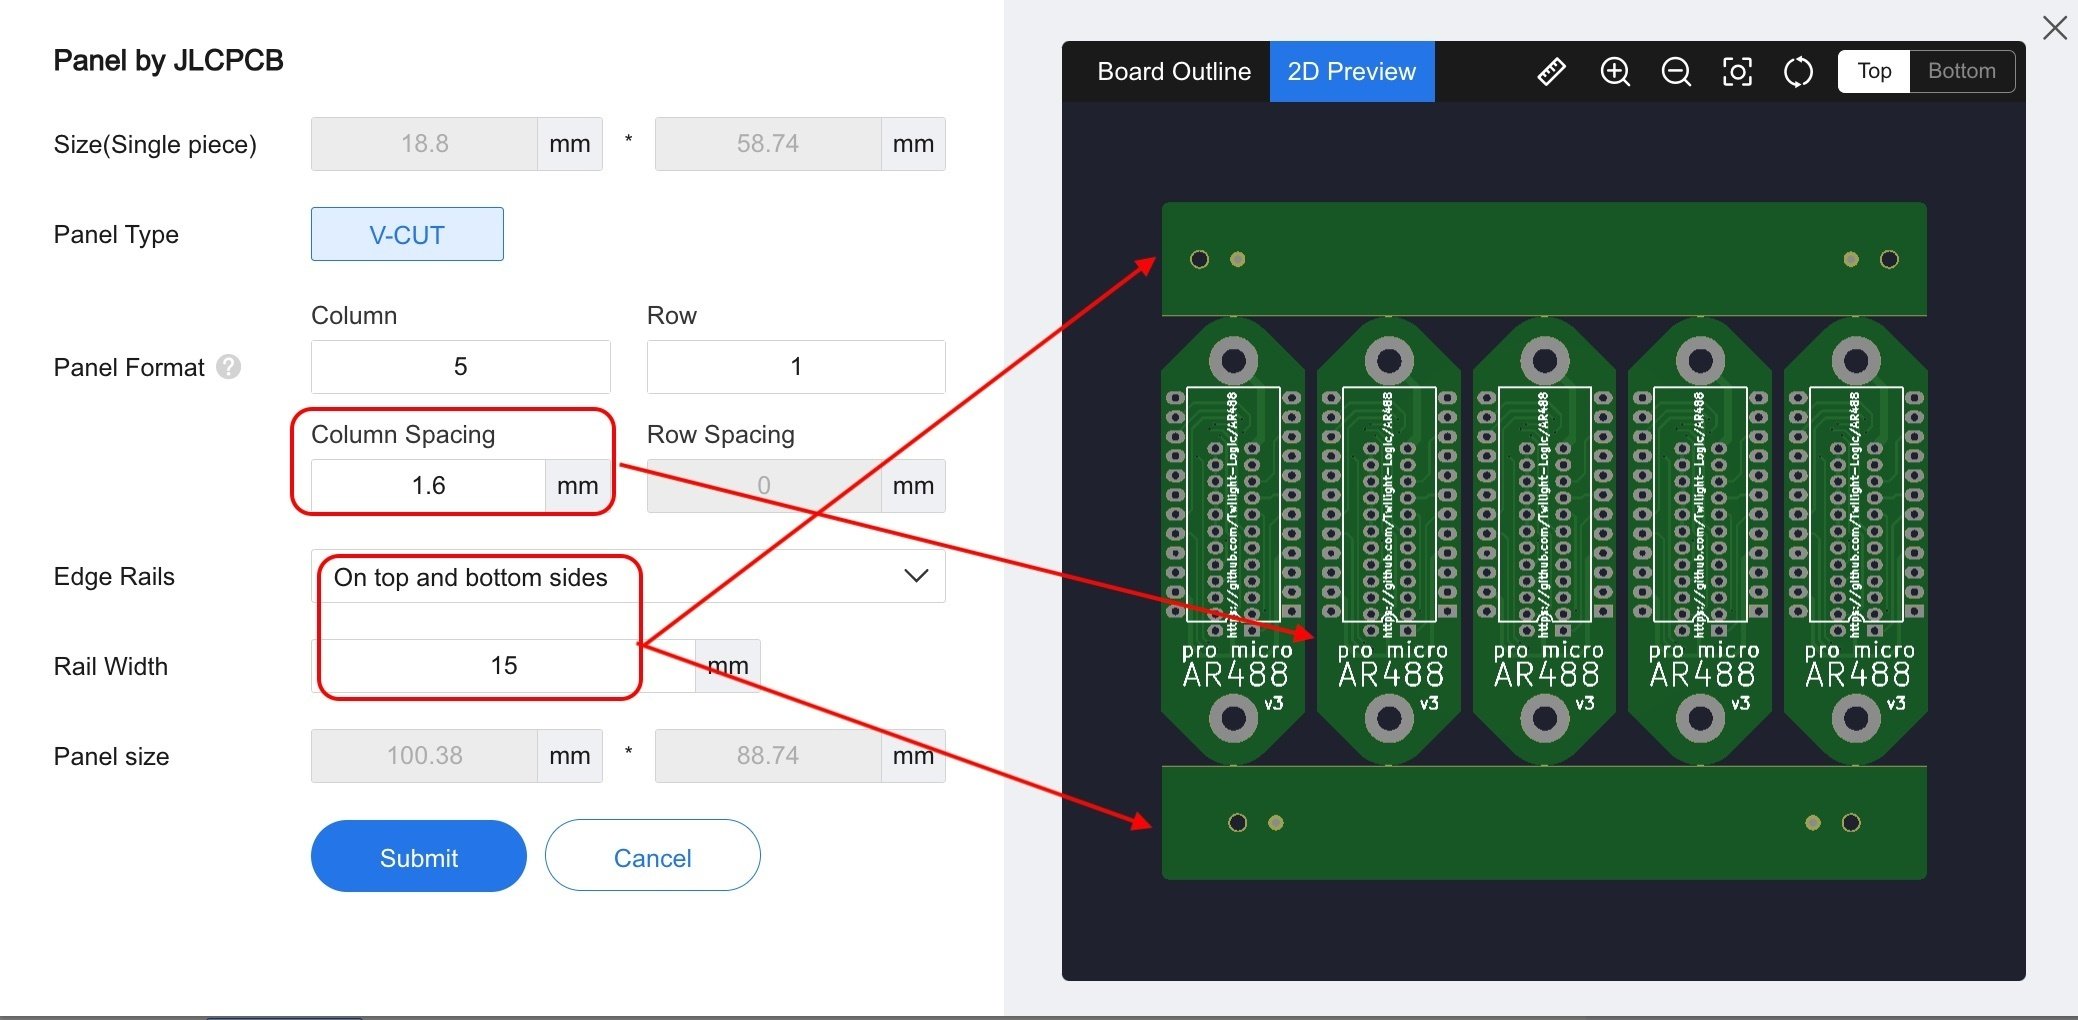Close the Panel by JLCPCB dialog
This screenshot has height=1020, width=2078.
click(x=2055, y=28)
